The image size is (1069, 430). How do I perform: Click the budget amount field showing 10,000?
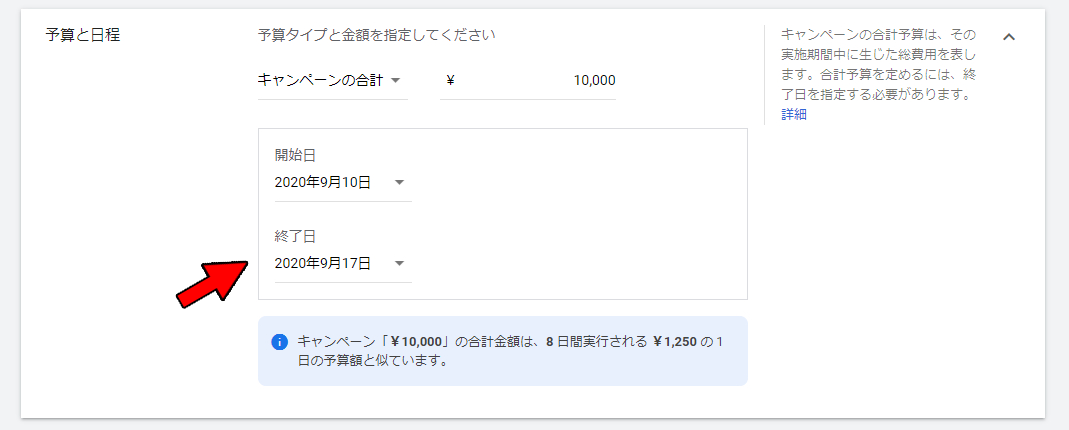(540, 80)
